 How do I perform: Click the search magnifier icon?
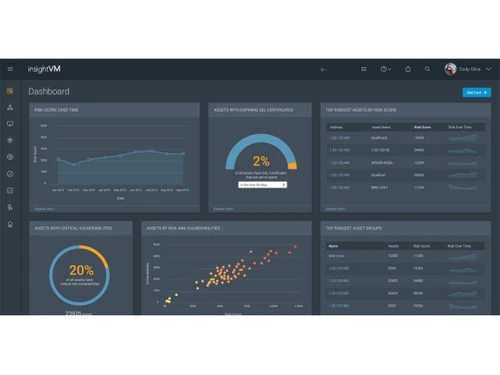[x=427, y=69]
